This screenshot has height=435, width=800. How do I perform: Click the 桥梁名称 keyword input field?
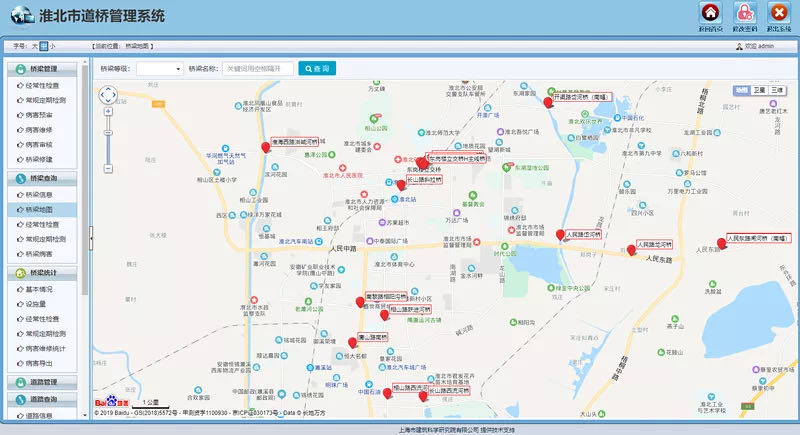[258, 68]
